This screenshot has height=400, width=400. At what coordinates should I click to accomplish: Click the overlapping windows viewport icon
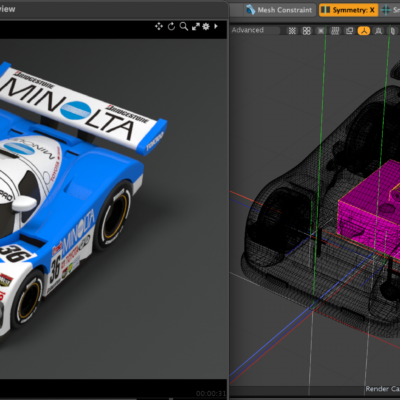(349, 31)
